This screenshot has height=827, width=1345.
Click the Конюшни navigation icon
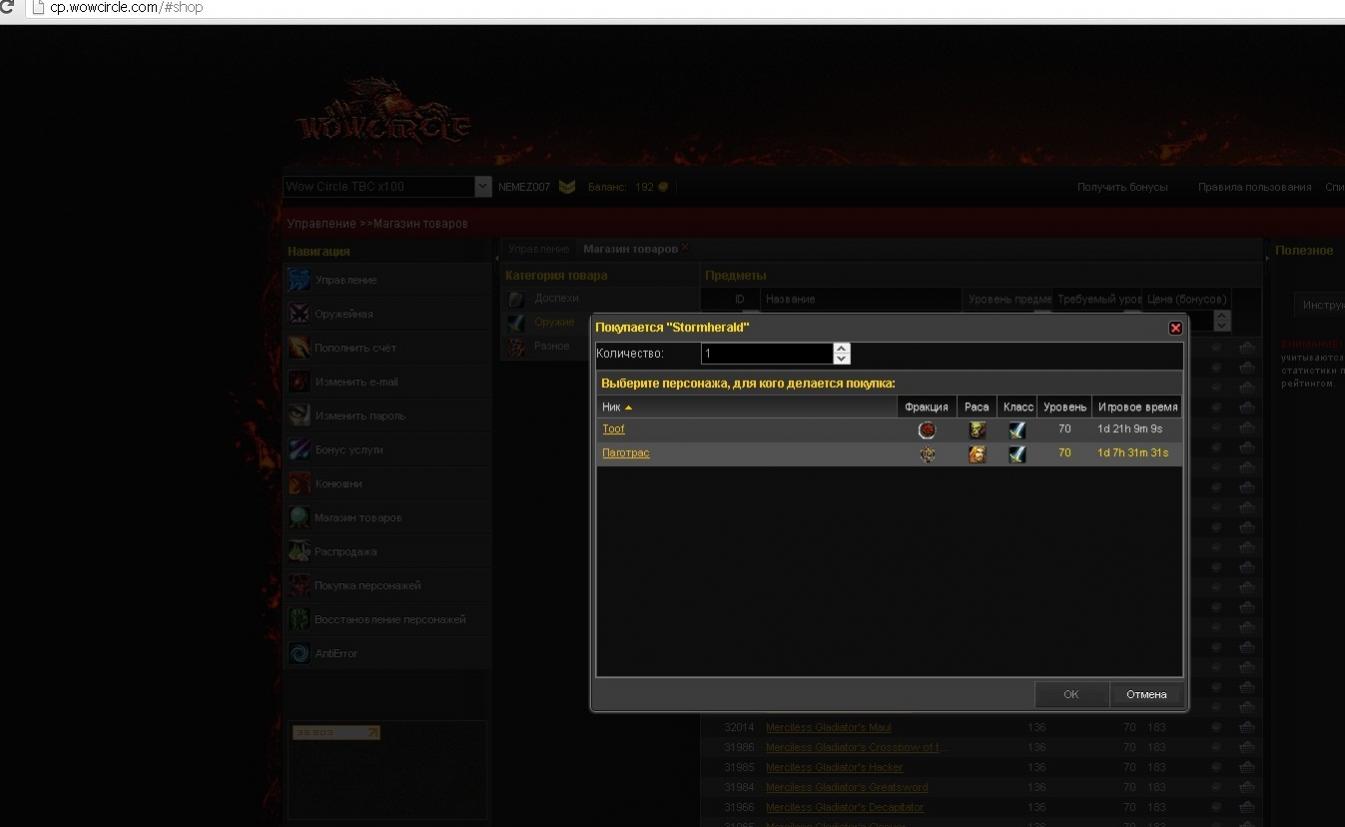pyautogui.click(x=299, y=484)
